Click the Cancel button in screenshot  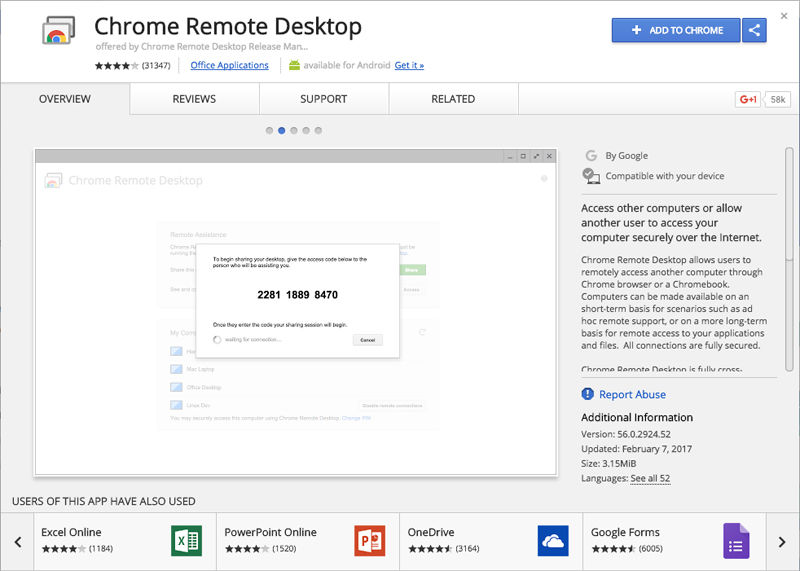(x=367, y=340)
